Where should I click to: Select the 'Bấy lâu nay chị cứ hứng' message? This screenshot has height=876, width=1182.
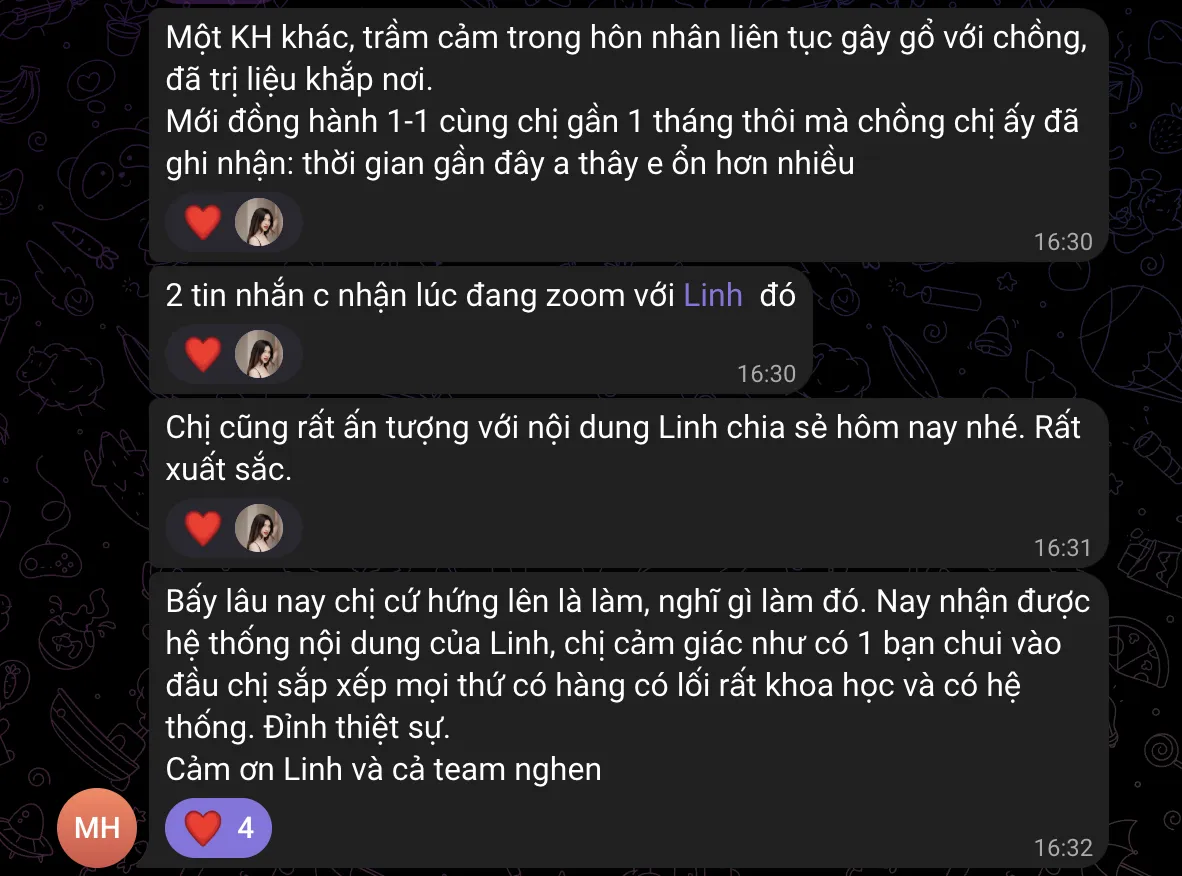tap(629, 721)
